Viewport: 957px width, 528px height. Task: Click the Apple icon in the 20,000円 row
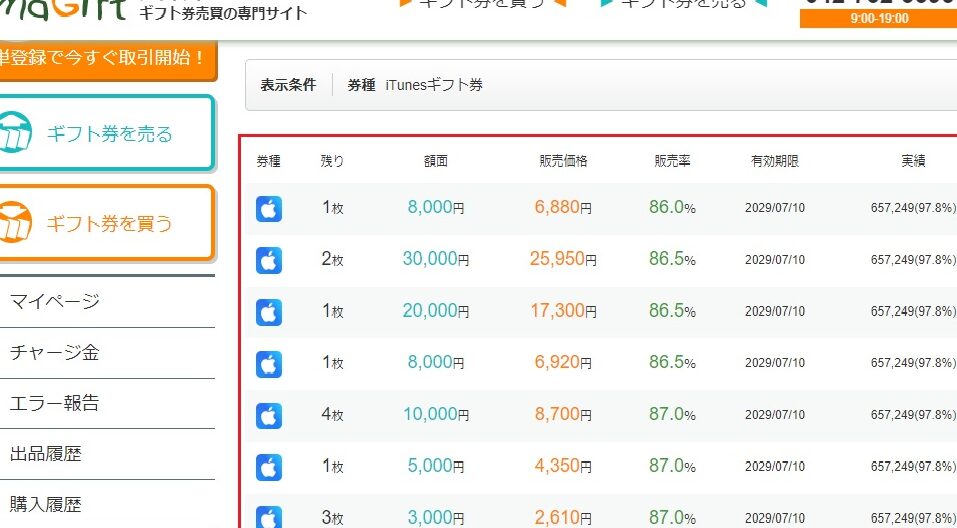coord(269,312)
